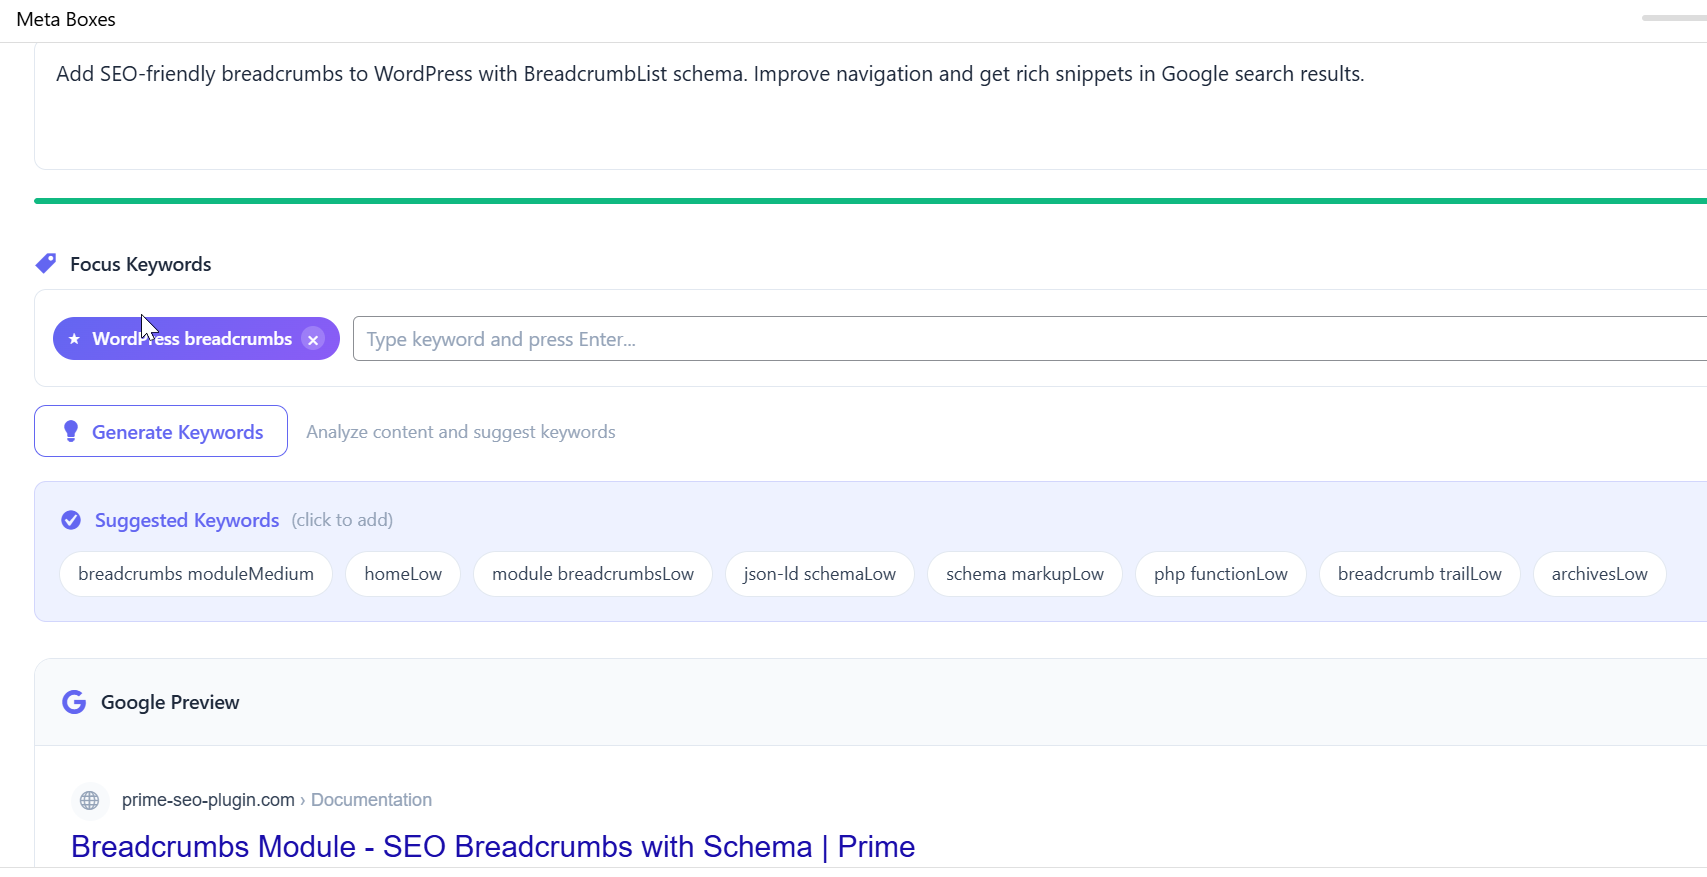Click the archives keyword chip
This screenshot has width=1707, height=877.
click(x=1599, y=573)
